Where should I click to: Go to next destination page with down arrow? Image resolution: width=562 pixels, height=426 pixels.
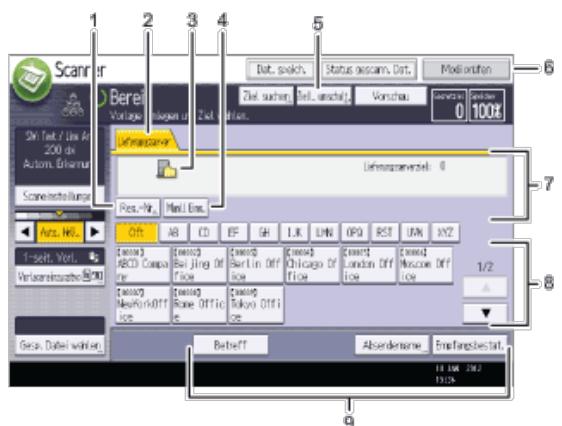[x=485, y=313]
